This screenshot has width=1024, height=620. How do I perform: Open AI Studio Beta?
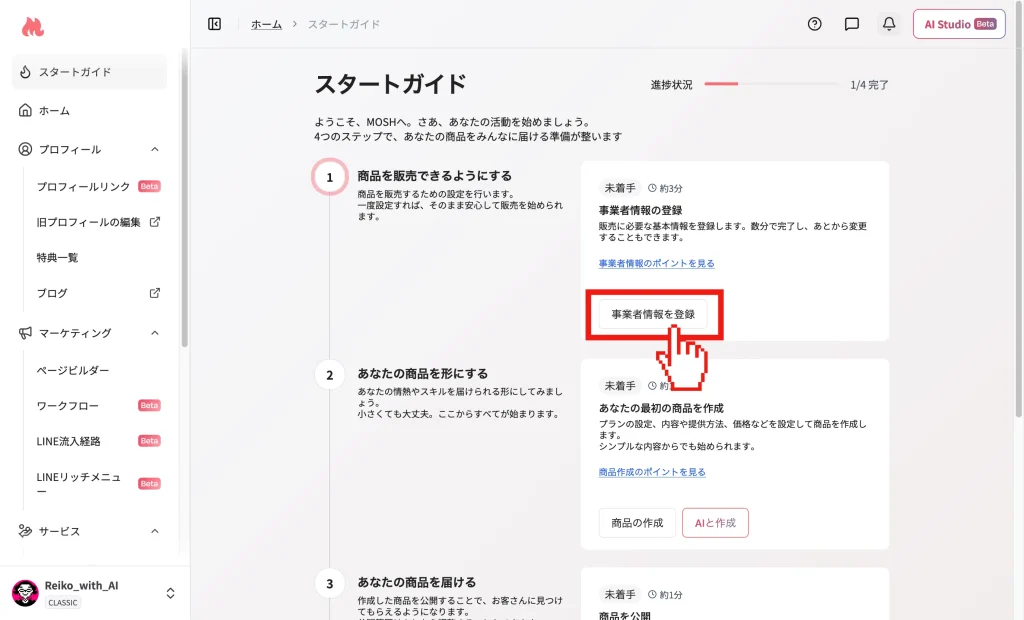click(x=959, y=24)
